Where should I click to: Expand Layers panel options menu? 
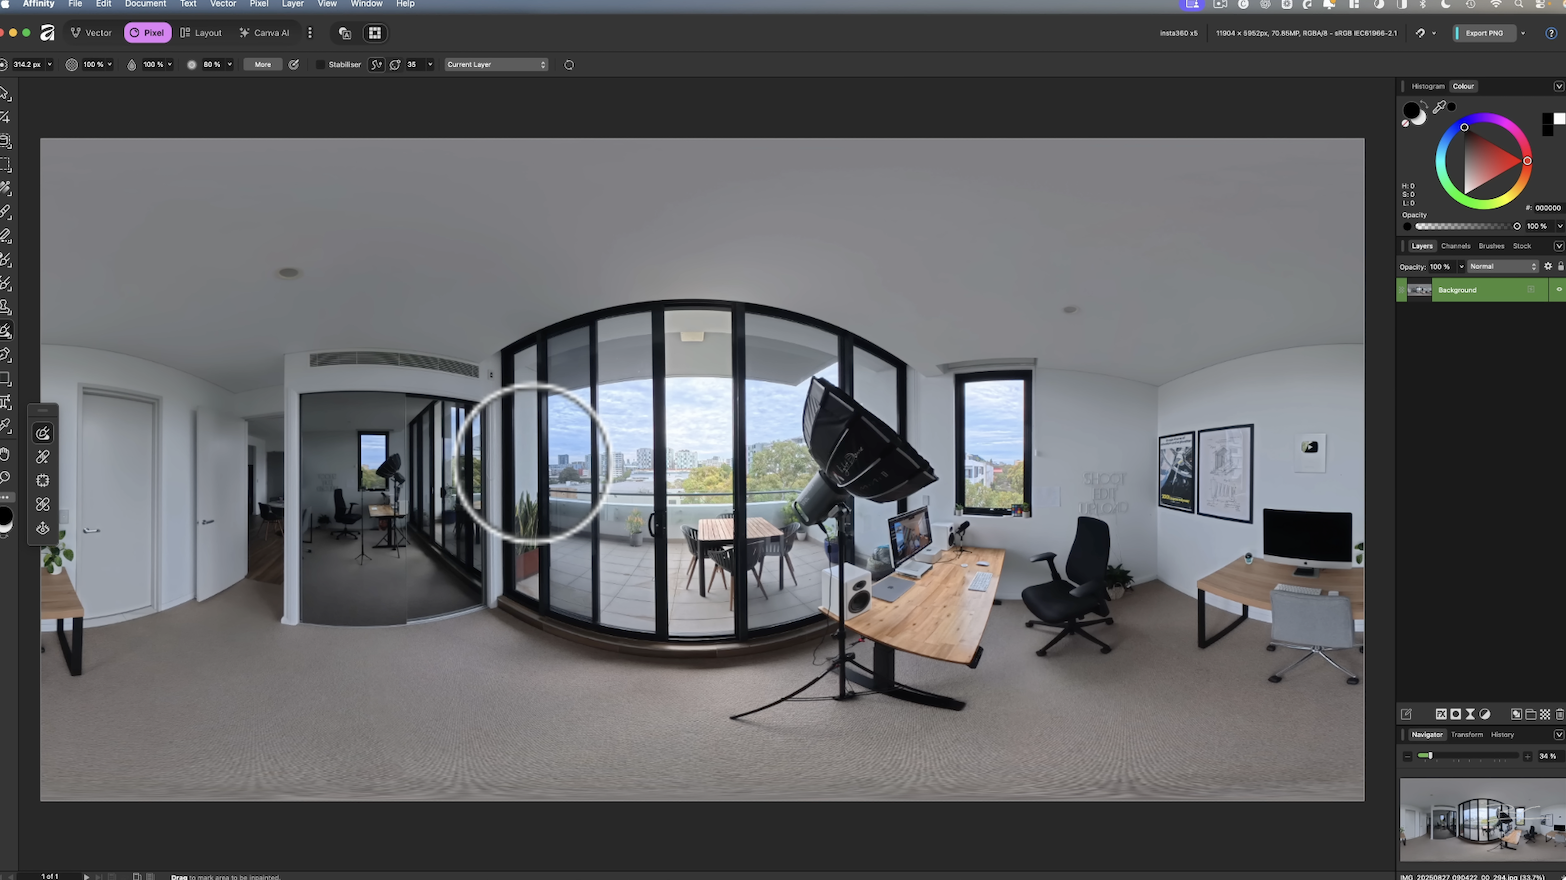point(1558,246)
